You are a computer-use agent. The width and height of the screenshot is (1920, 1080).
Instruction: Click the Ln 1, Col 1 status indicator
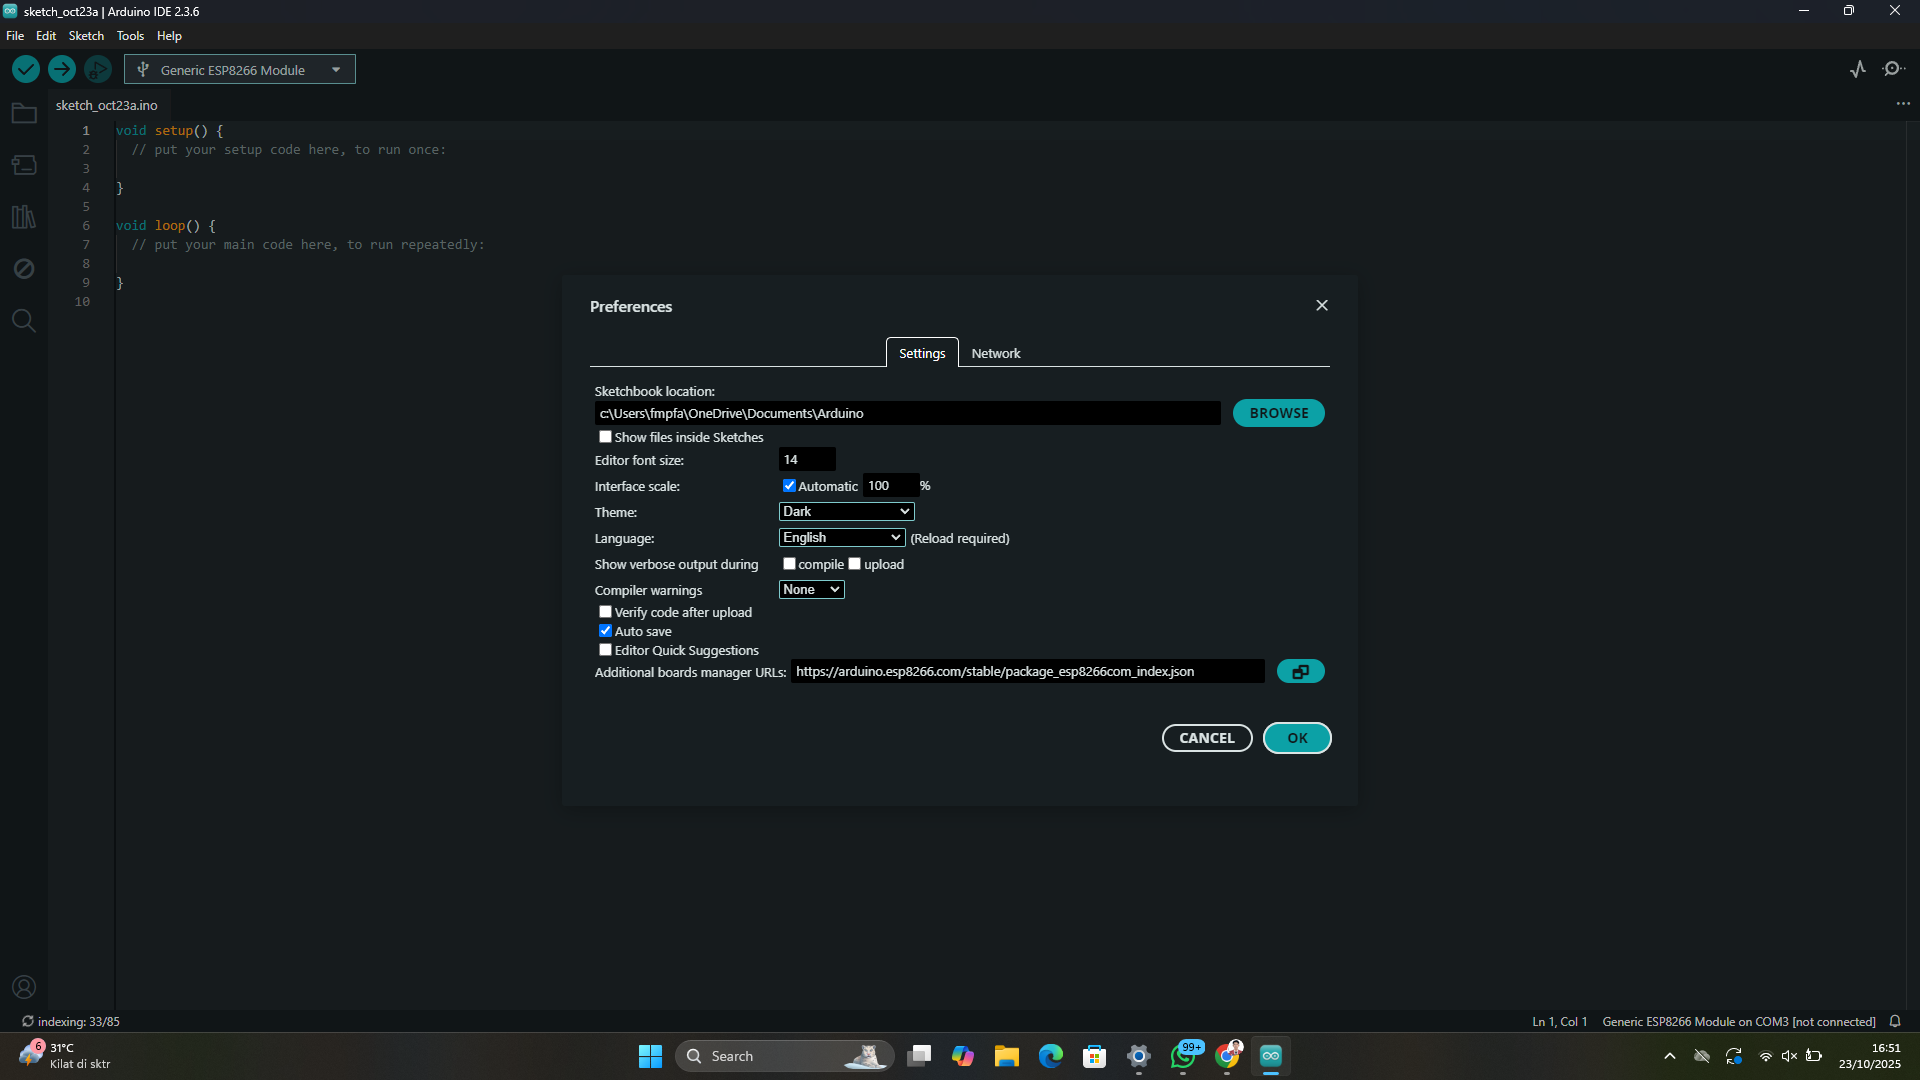[x=1559, y=1021]
